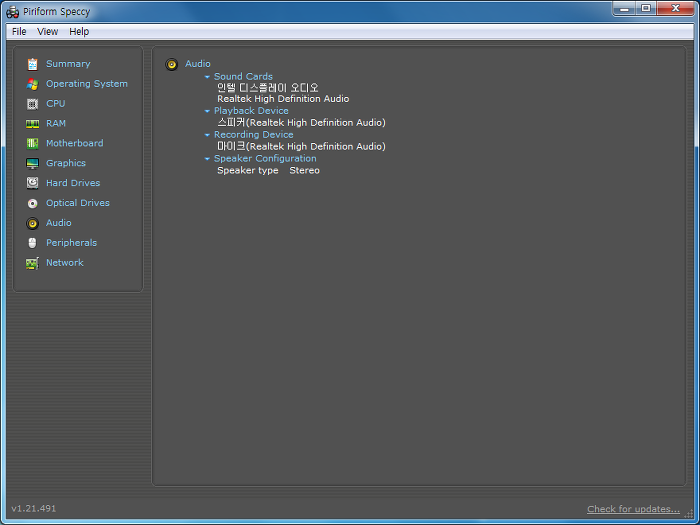The image size is (700, 525).
Task: Open the File menu
Action: click(19, 32)
